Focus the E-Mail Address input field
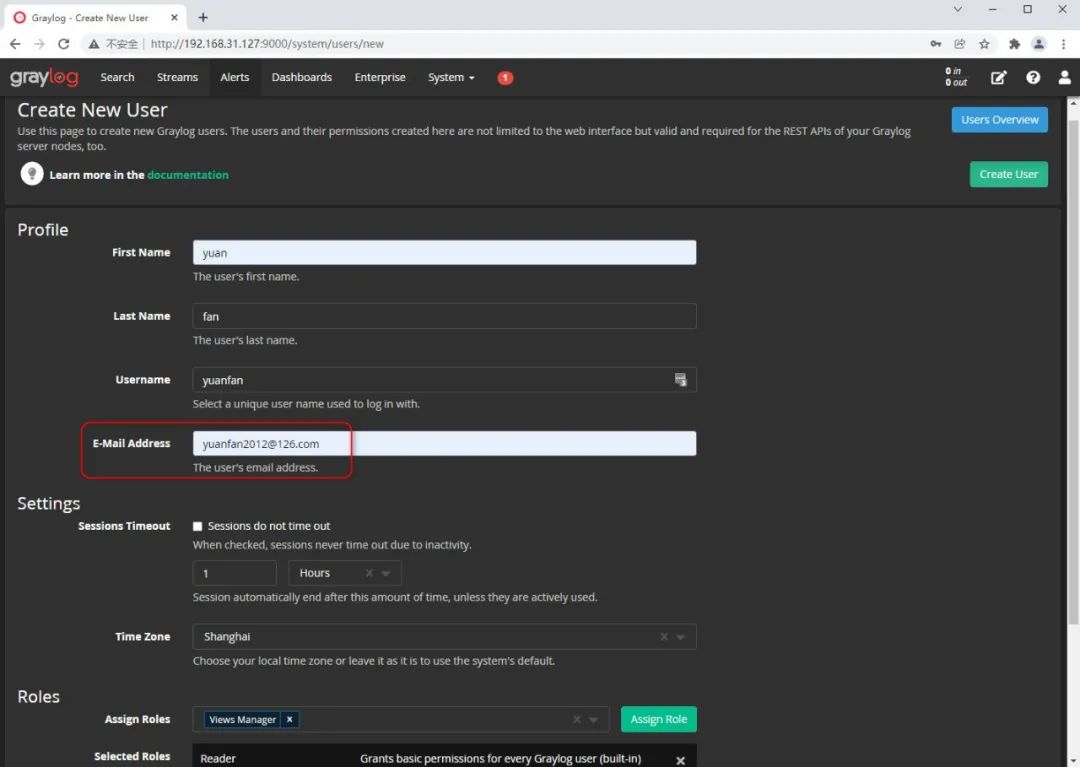This screenshot has width=1080, height=767. click(444, 443)
